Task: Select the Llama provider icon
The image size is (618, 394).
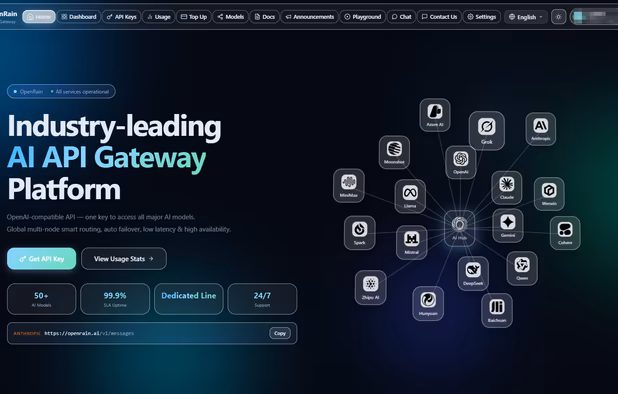Action: 410,196
